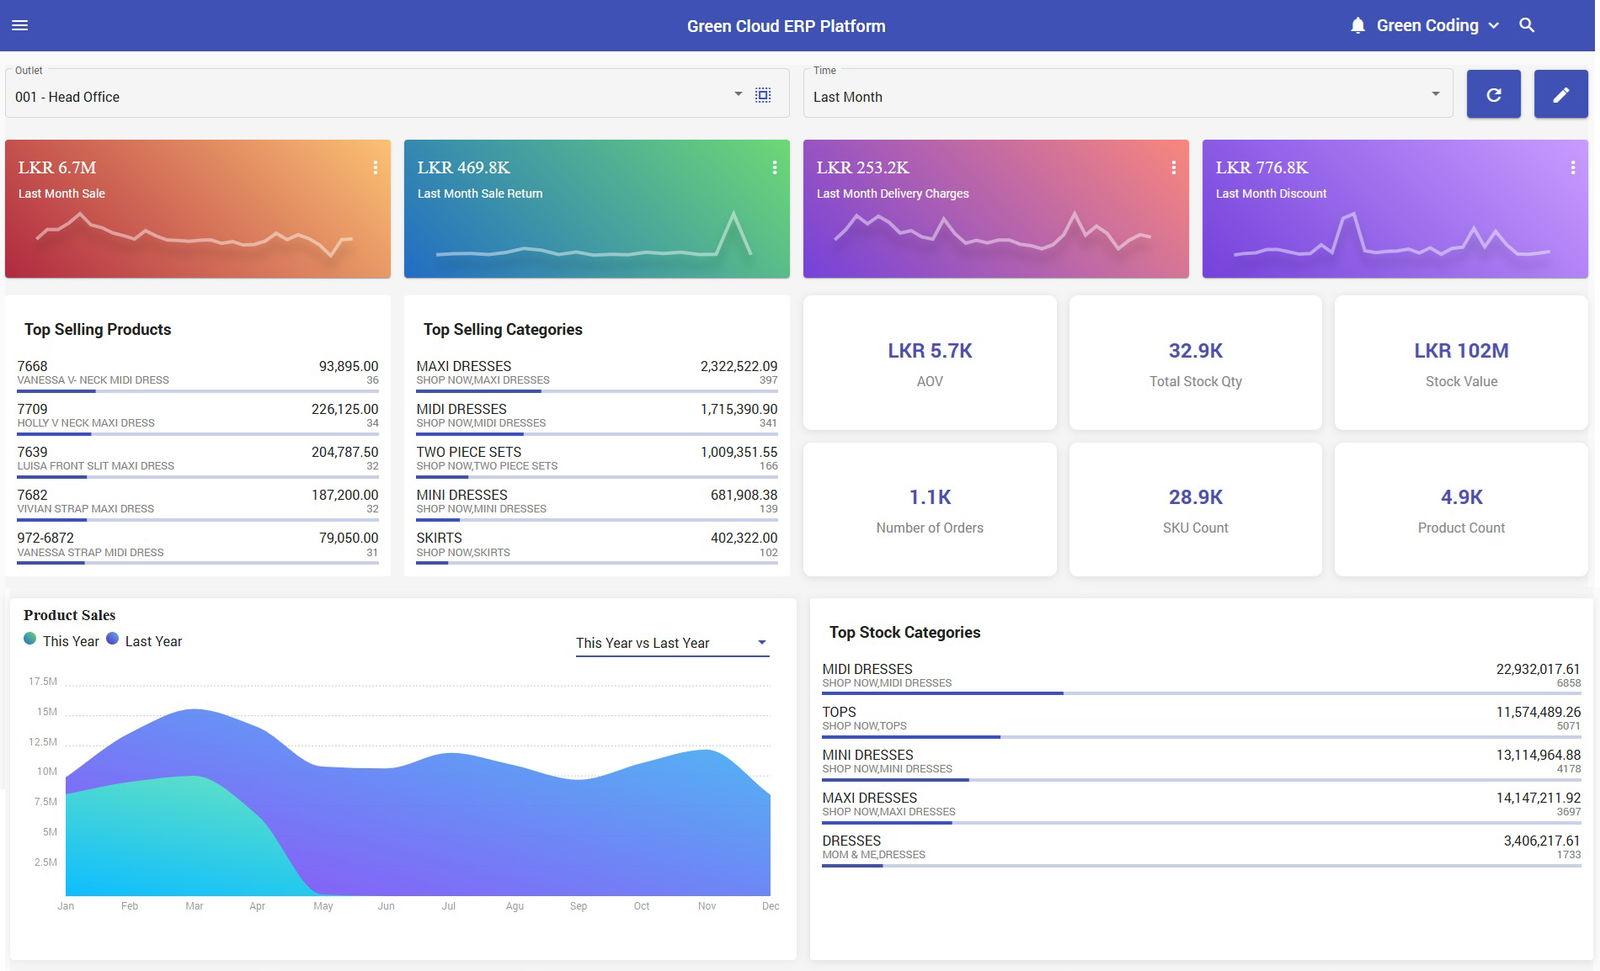Open search using the magnifier icon
This screenshot has width=1600, height=971.
pyautogui.click(x=1527, y=24)
